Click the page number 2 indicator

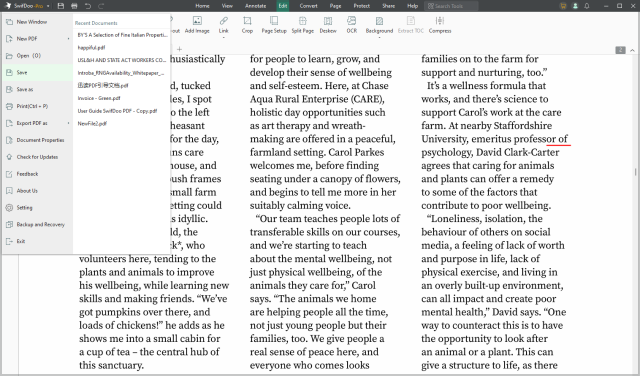(620, 50)
